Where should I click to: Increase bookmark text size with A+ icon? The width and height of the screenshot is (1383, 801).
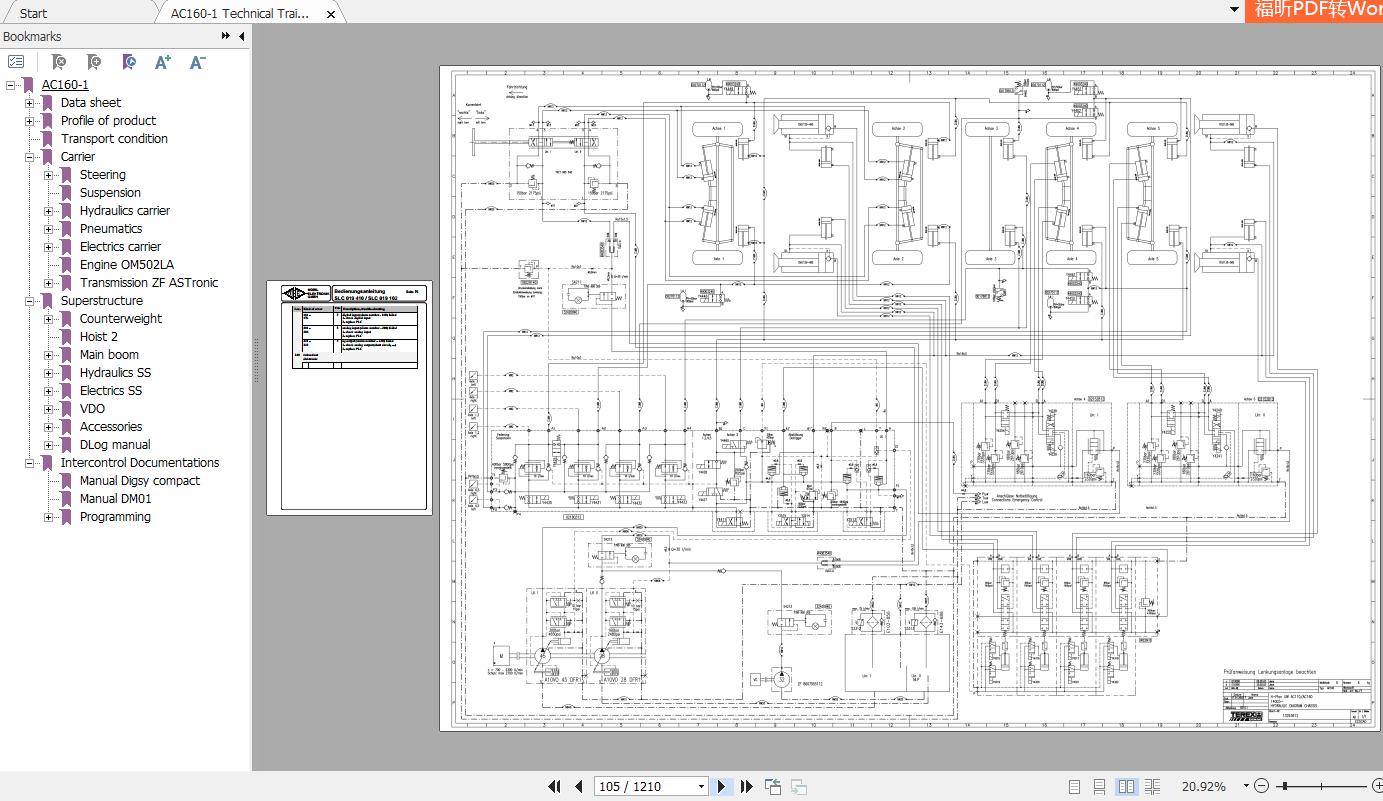(x=162, y=62)
